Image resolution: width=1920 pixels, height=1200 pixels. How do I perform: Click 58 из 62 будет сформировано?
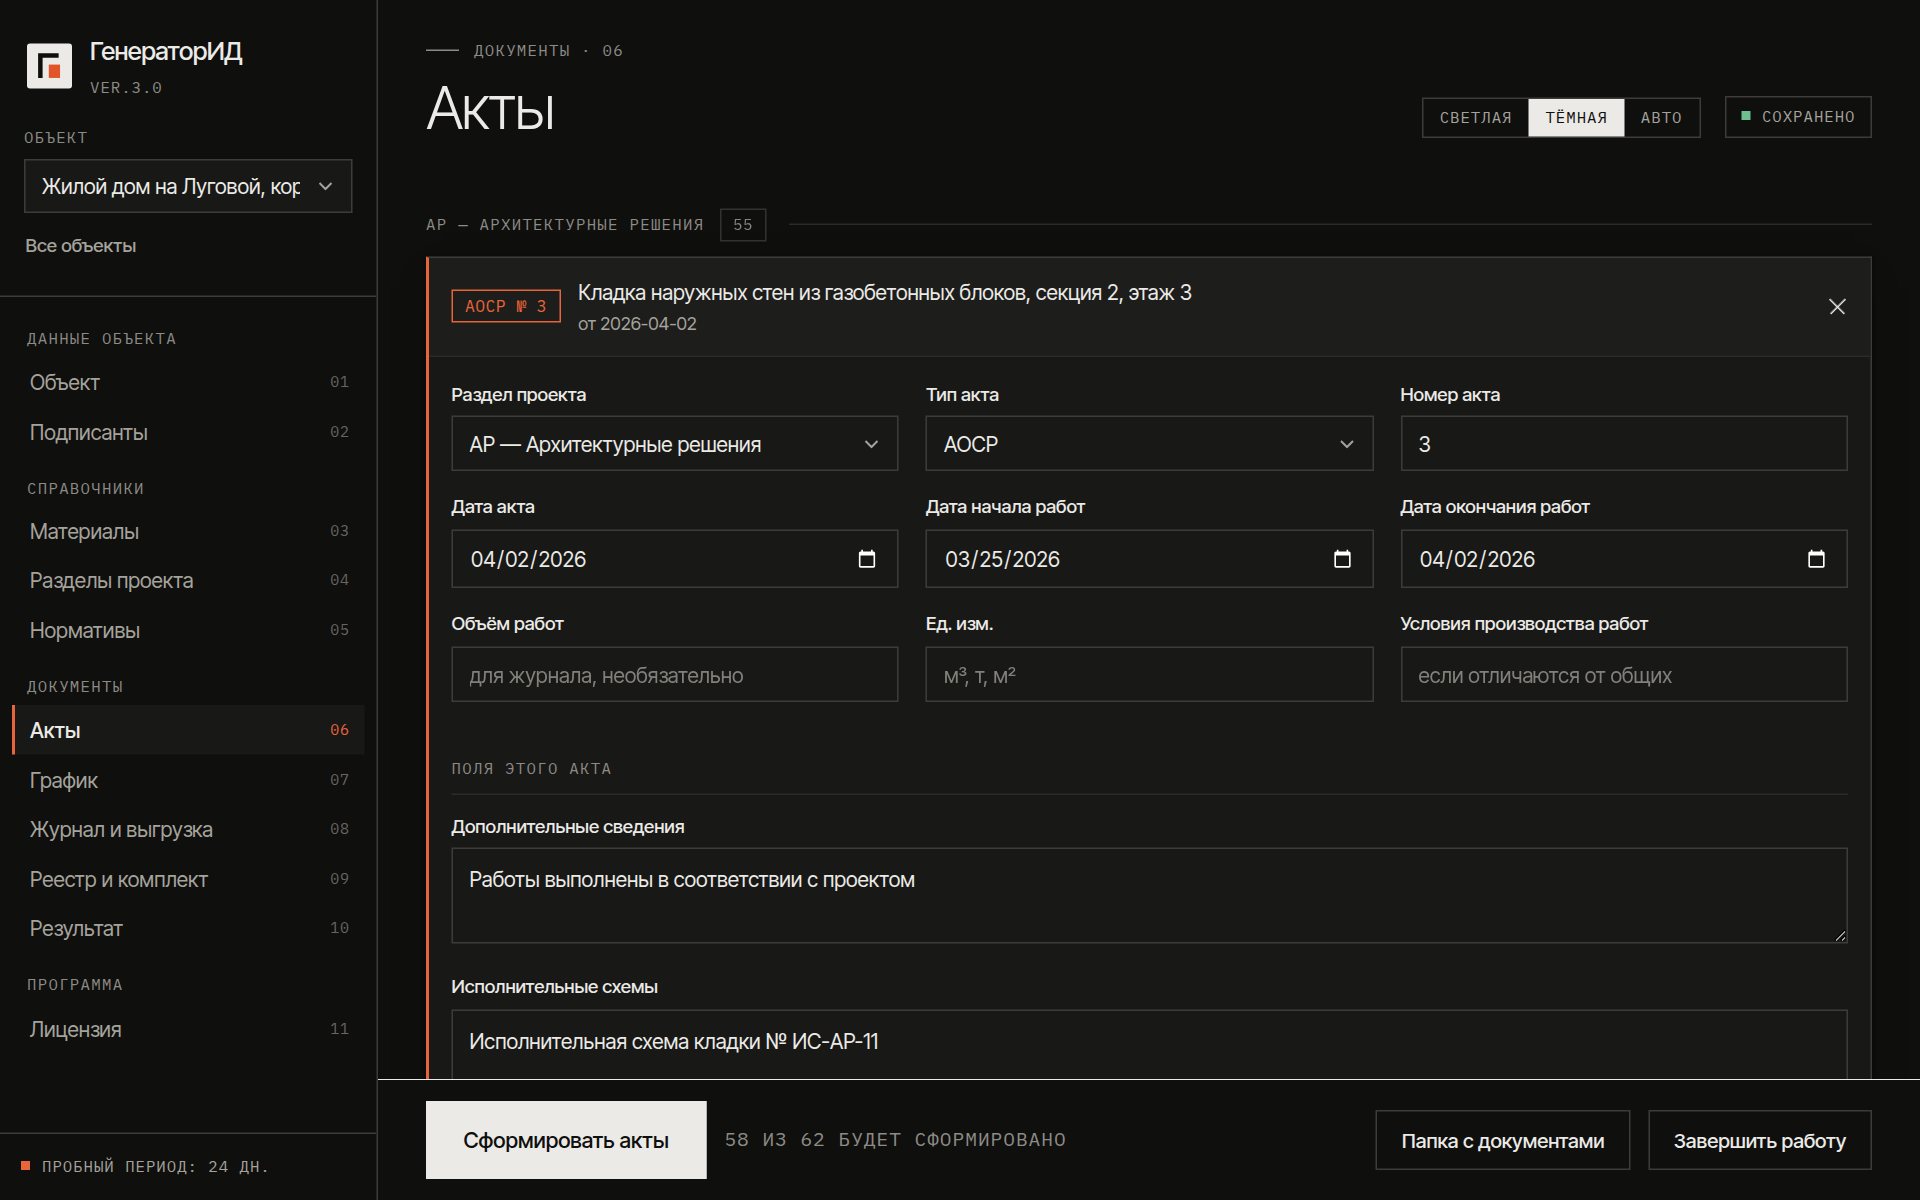coord(895,1140)
